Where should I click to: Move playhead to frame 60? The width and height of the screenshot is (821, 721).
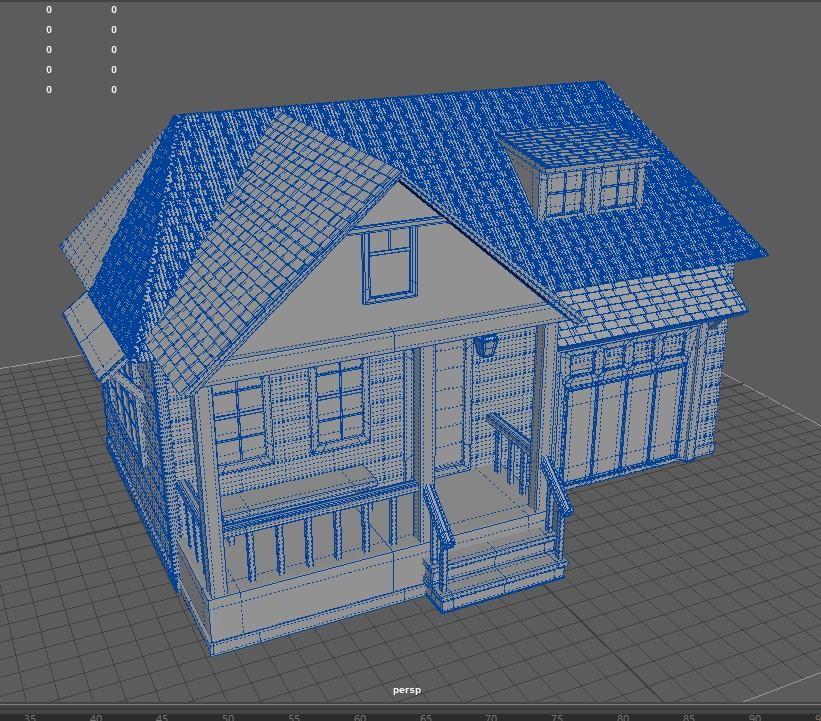[x=360, y=716]
